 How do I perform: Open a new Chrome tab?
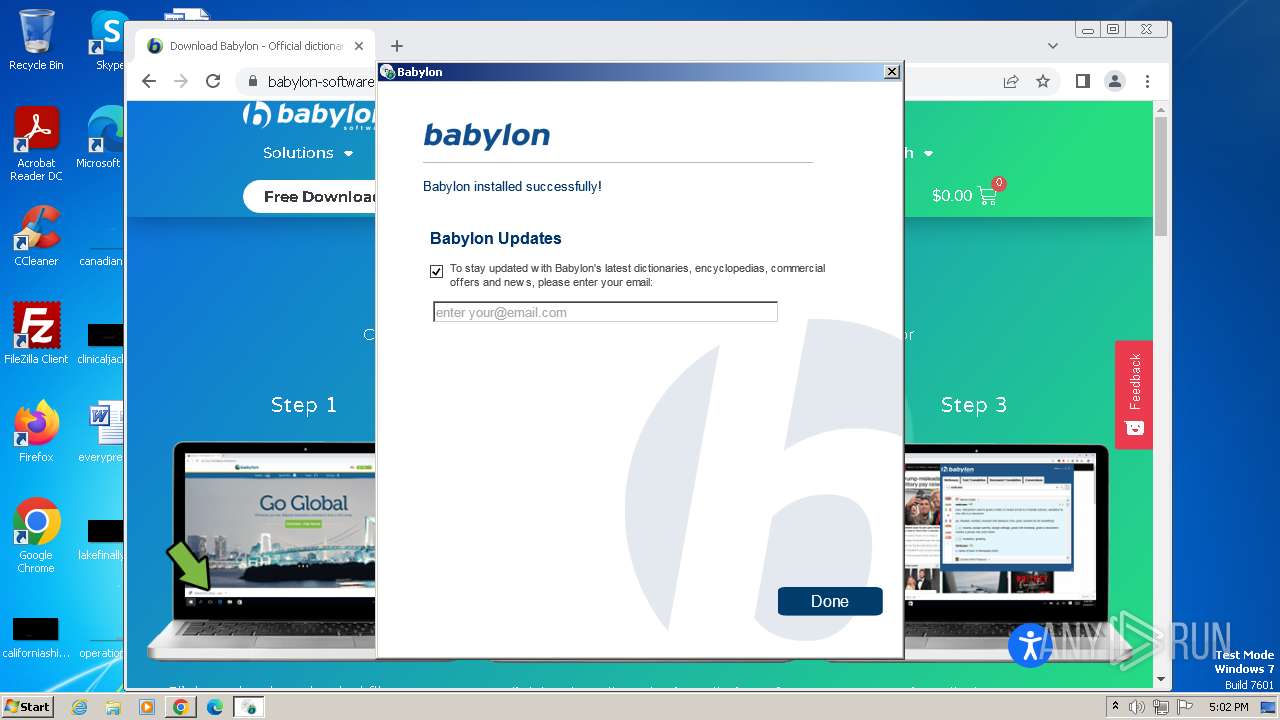(x=397, y=46)
